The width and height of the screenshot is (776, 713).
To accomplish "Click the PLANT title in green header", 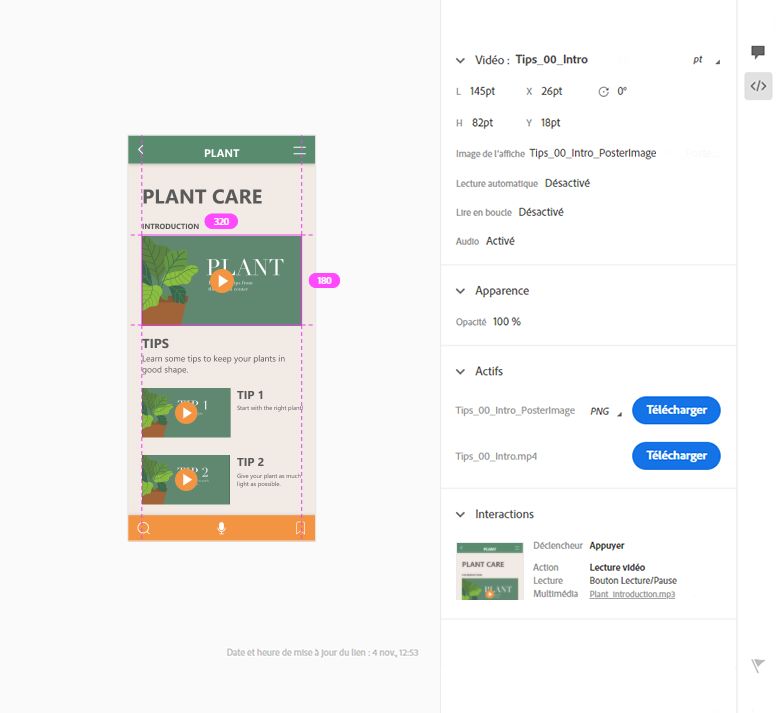I will tap(222, 153).
